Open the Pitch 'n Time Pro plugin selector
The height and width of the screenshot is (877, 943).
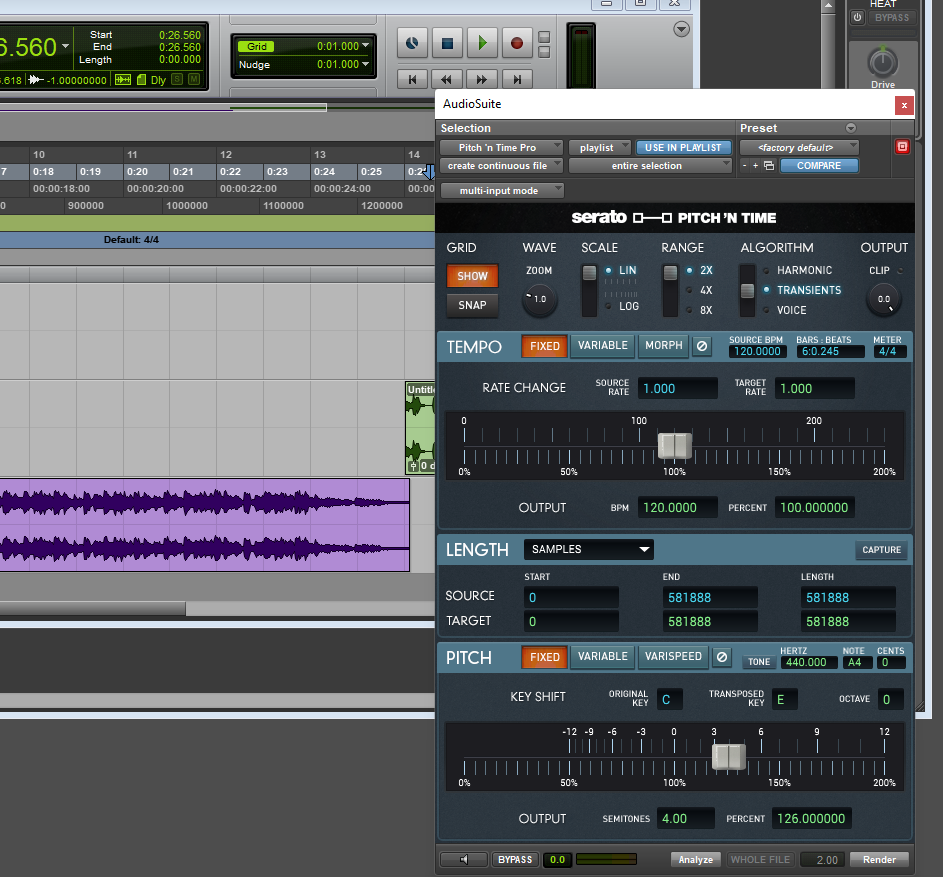[x=501, y=148]
